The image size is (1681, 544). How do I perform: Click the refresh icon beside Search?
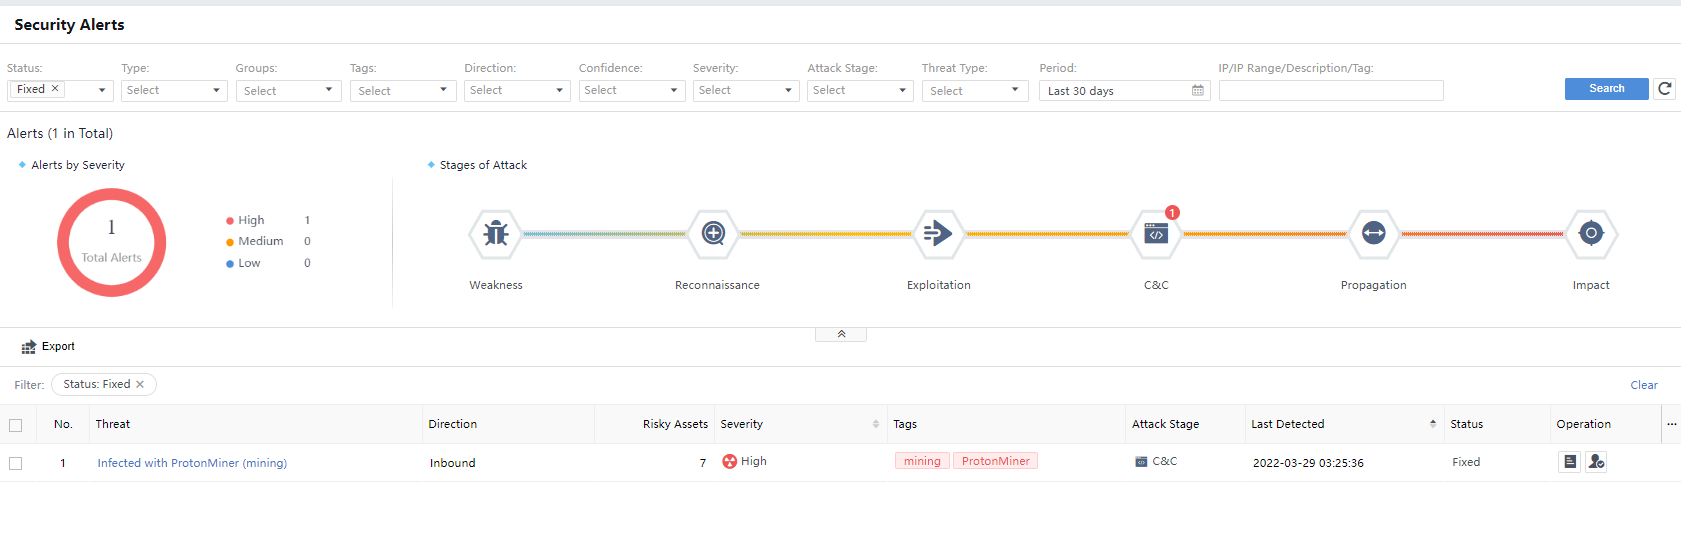tap(1664, 89)
